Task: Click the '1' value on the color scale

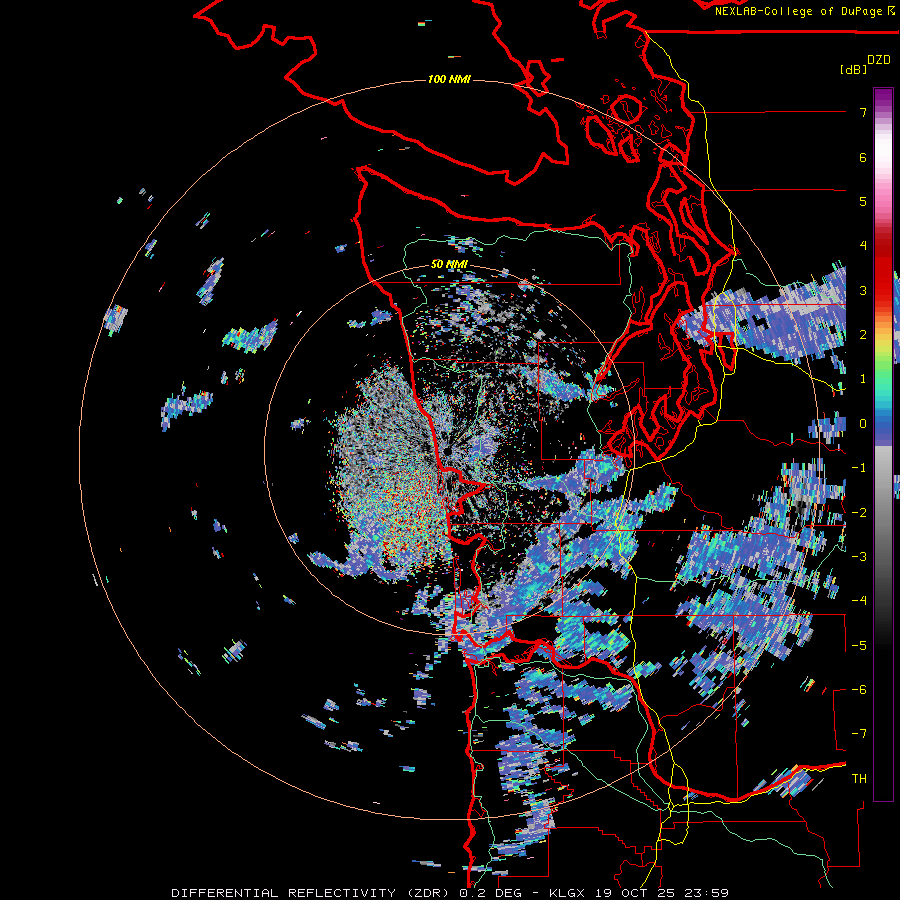Action: (x=863, y=379)
